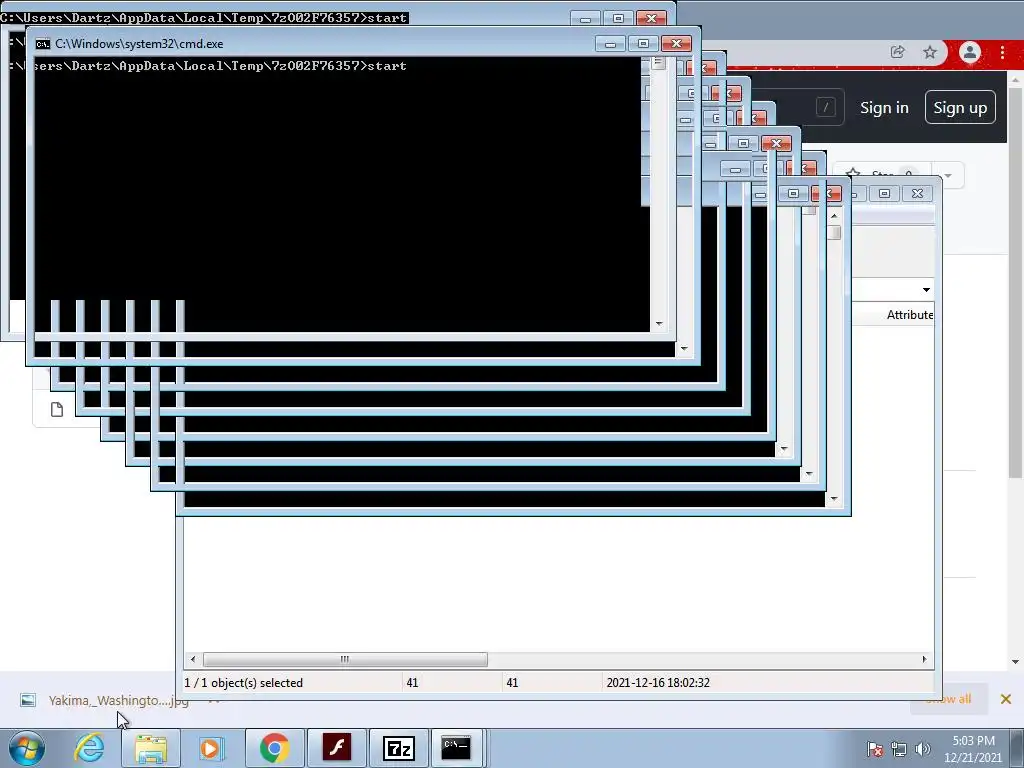The height and width of the screenshot is (768, 1024).
Task: Close the front cmd.exe window
Action: [677, 44]
